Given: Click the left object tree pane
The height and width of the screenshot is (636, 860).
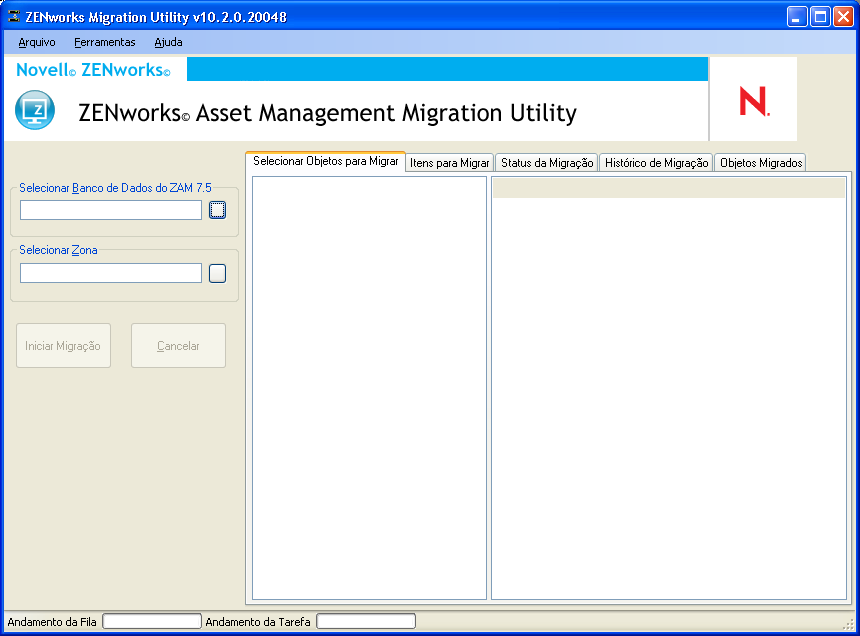Looking at the screenshot, I should [x=369, y=388].
